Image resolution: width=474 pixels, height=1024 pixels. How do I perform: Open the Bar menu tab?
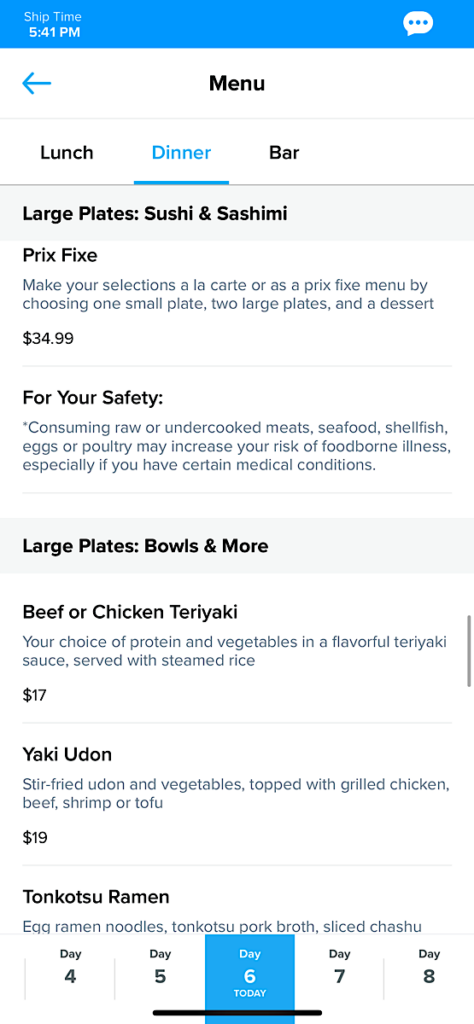tap(284, 153)
